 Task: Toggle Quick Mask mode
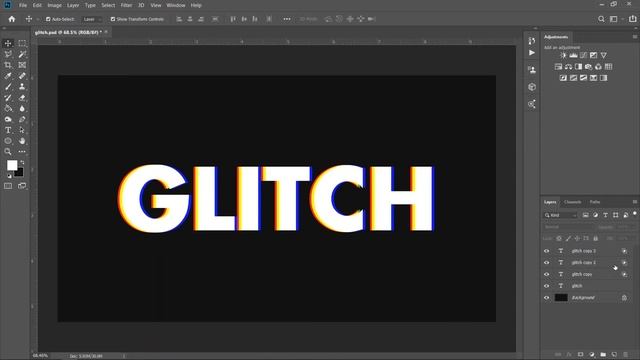(8, 186)
